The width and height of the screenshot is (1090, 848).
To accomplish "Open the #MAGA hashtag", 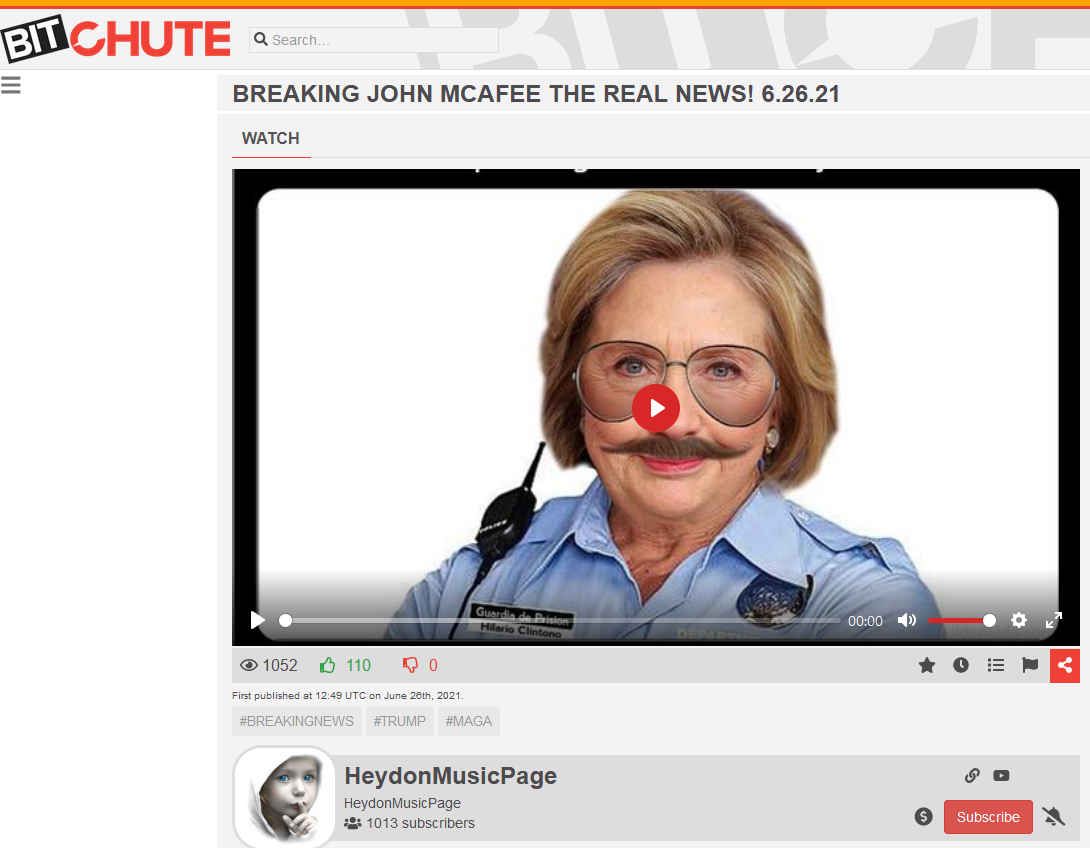I will [469, 721].
